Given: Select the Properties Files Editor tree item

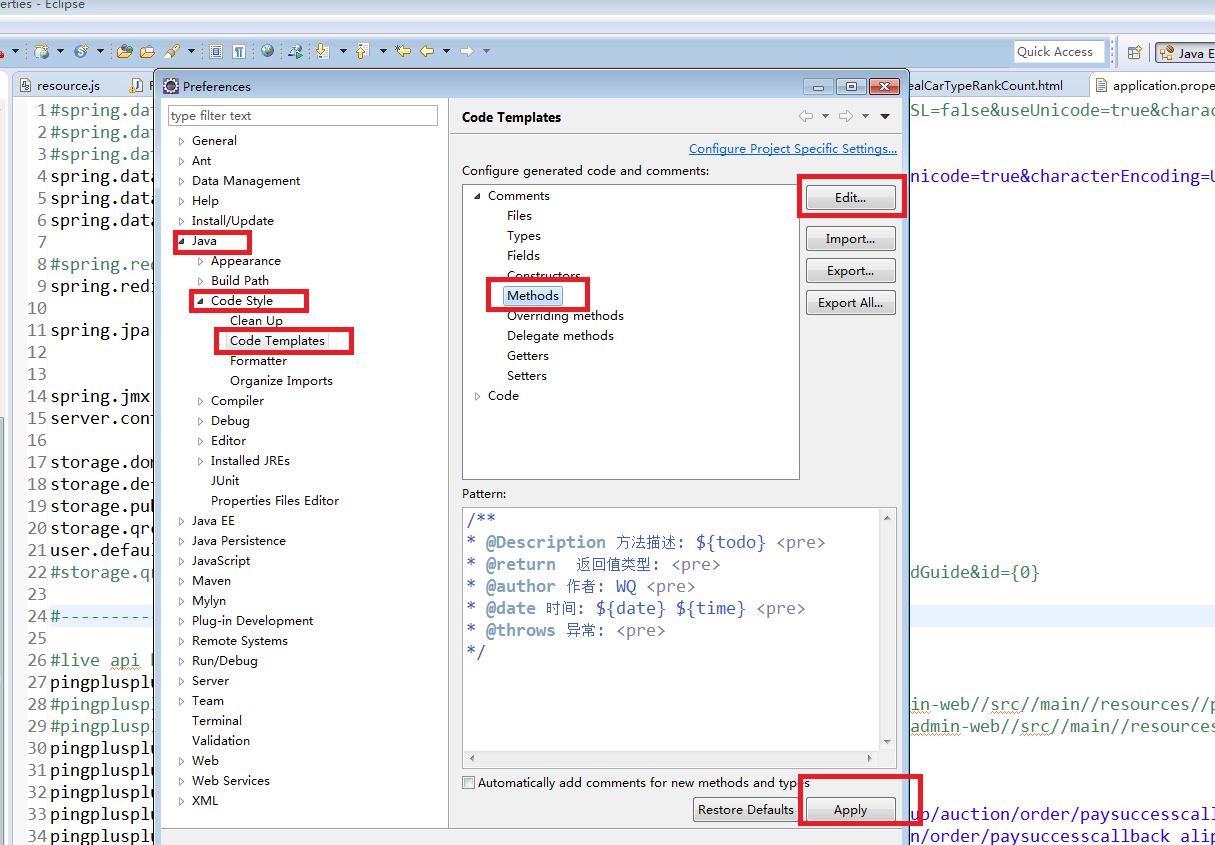Looking at the screenshot, I should (275, 501).
